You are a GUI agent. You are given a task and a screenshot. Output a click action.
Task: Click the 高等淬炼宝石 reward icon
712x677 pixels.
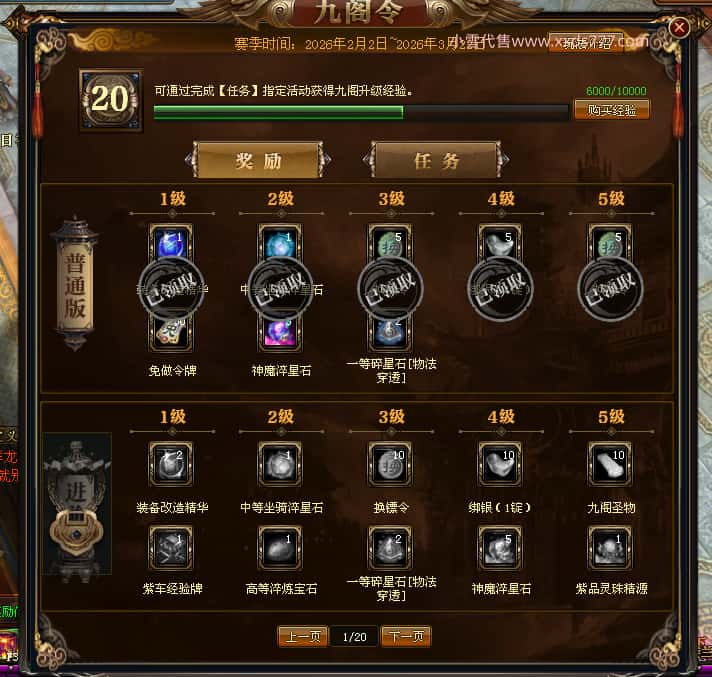[x=280, y=548]
